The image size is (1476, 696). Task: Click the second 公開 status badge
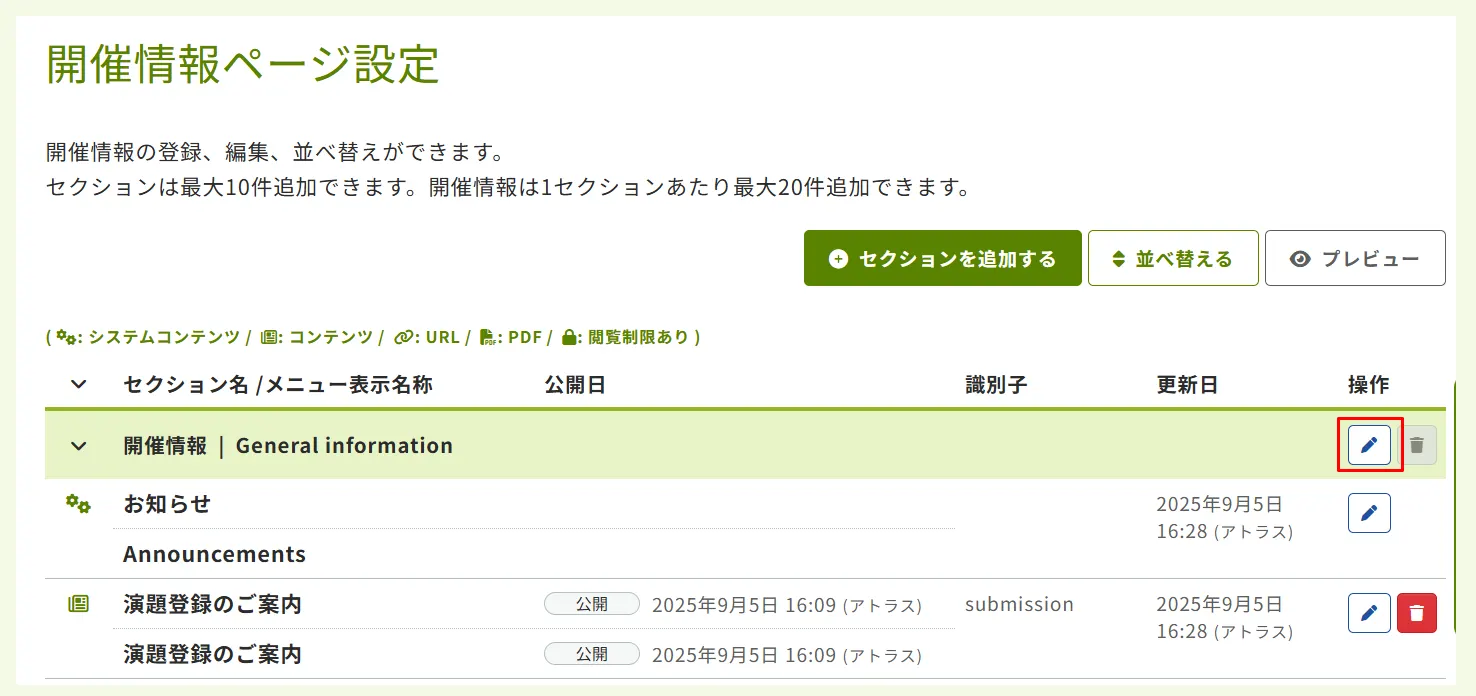[x=591, y=654]
